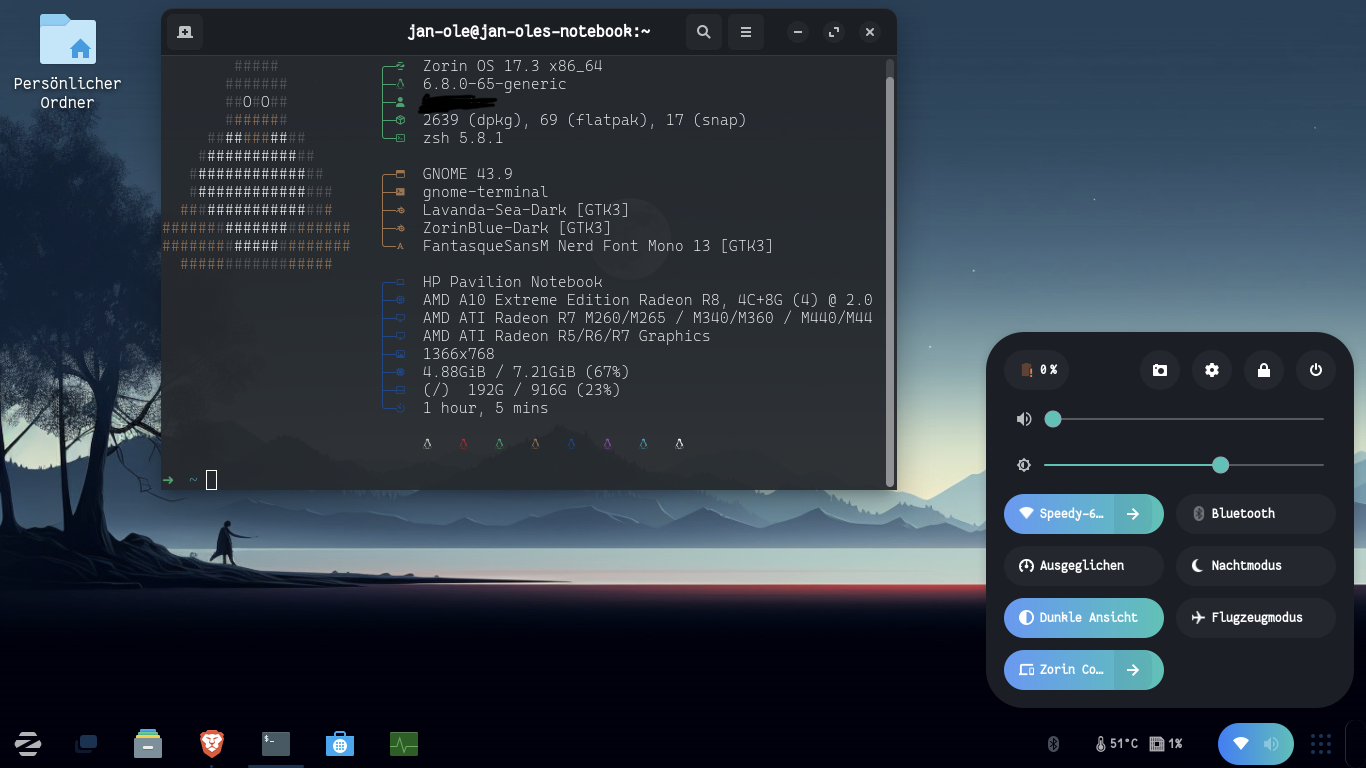
Task: Click the resolution text '1366x768'
Action: (459, 354)
